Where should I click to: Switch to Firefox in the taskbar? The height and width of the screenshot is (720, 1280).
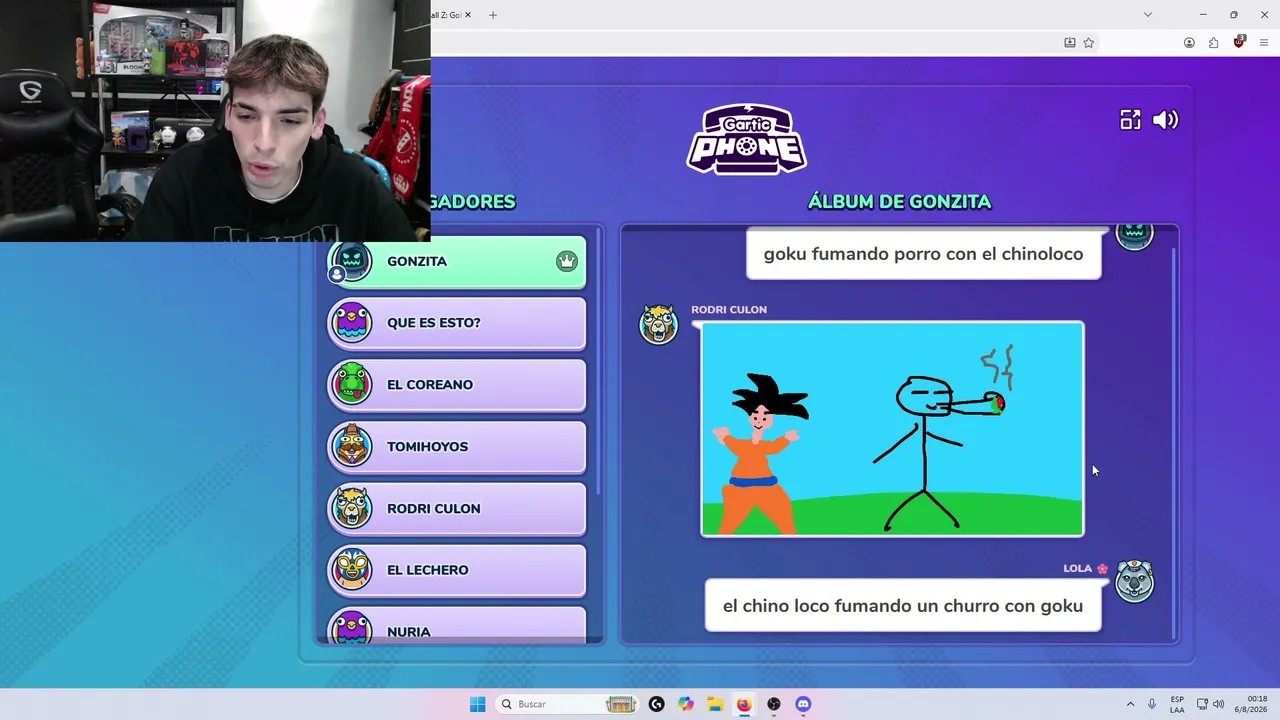744,704
